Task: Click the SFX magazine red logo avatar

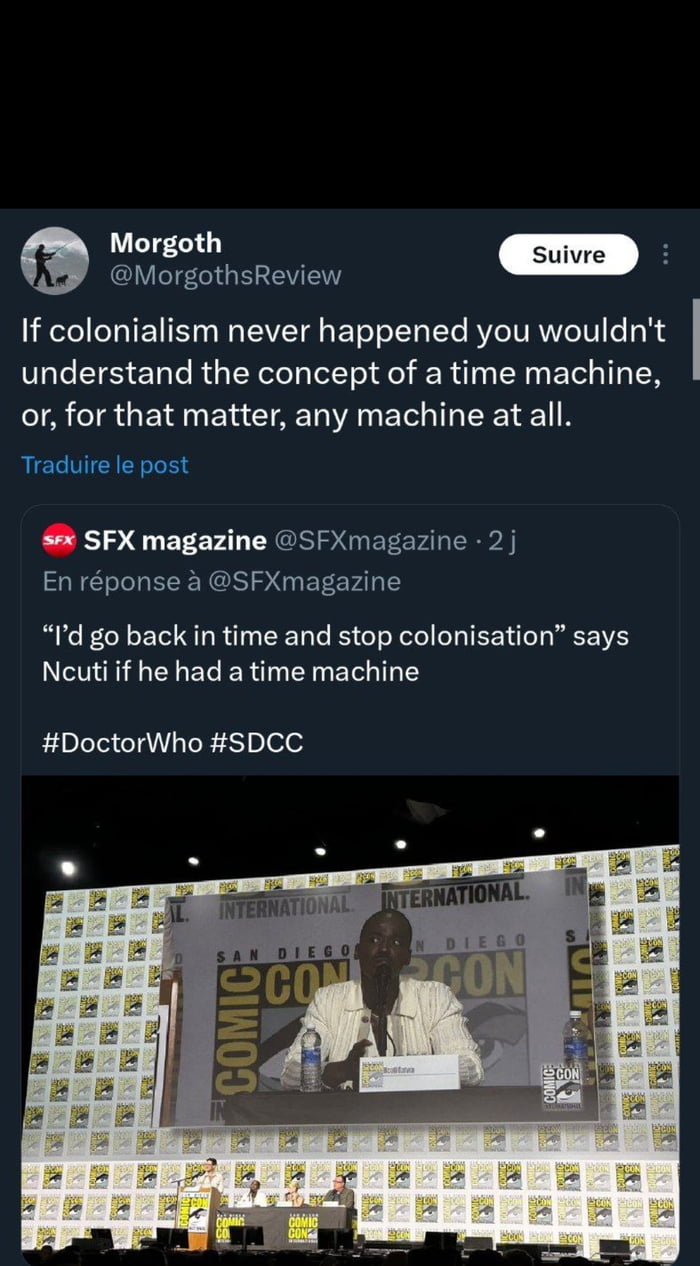Action: click(x=58, y=541)
